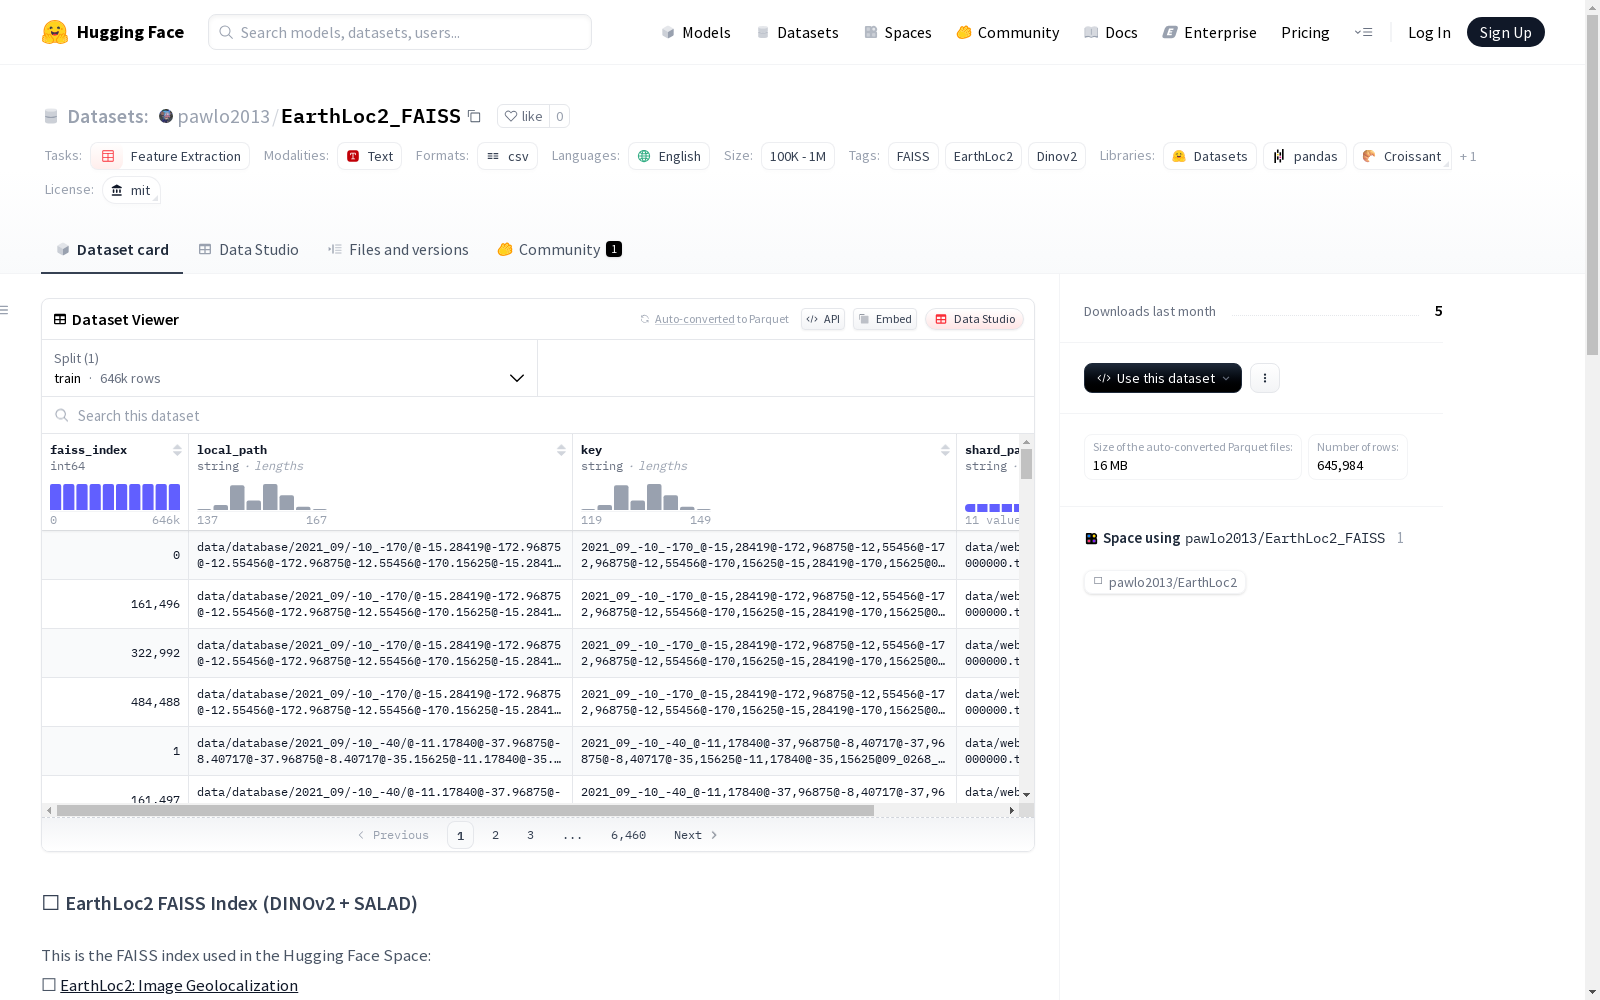Open the navigation more-options menu icon

coord(1363,32)
